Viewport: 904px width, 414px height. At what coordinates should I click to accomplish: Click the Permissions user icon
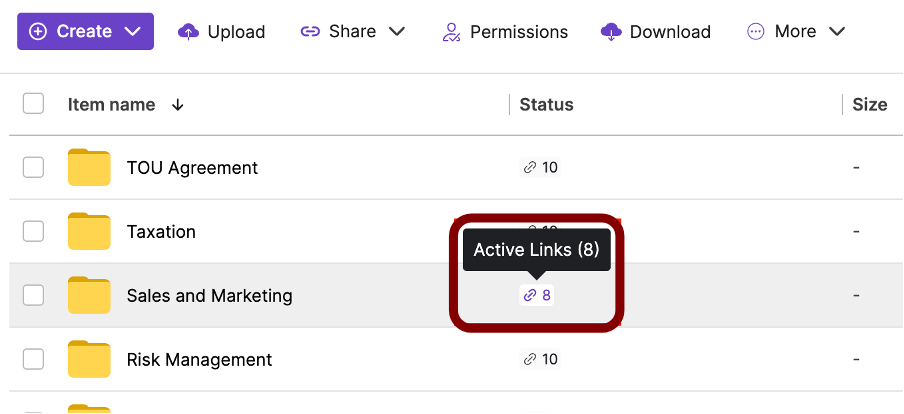(451, 32)
